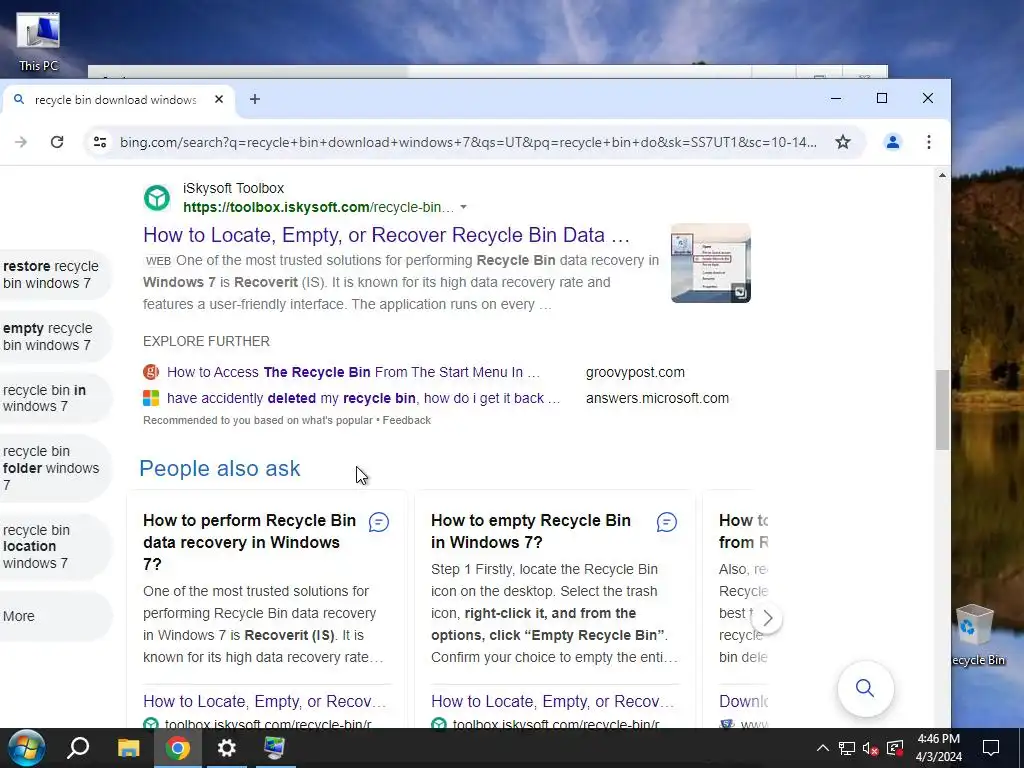Click the EXPLORE FURTHER label
The image size is (1024, 768).
(206, 342)
